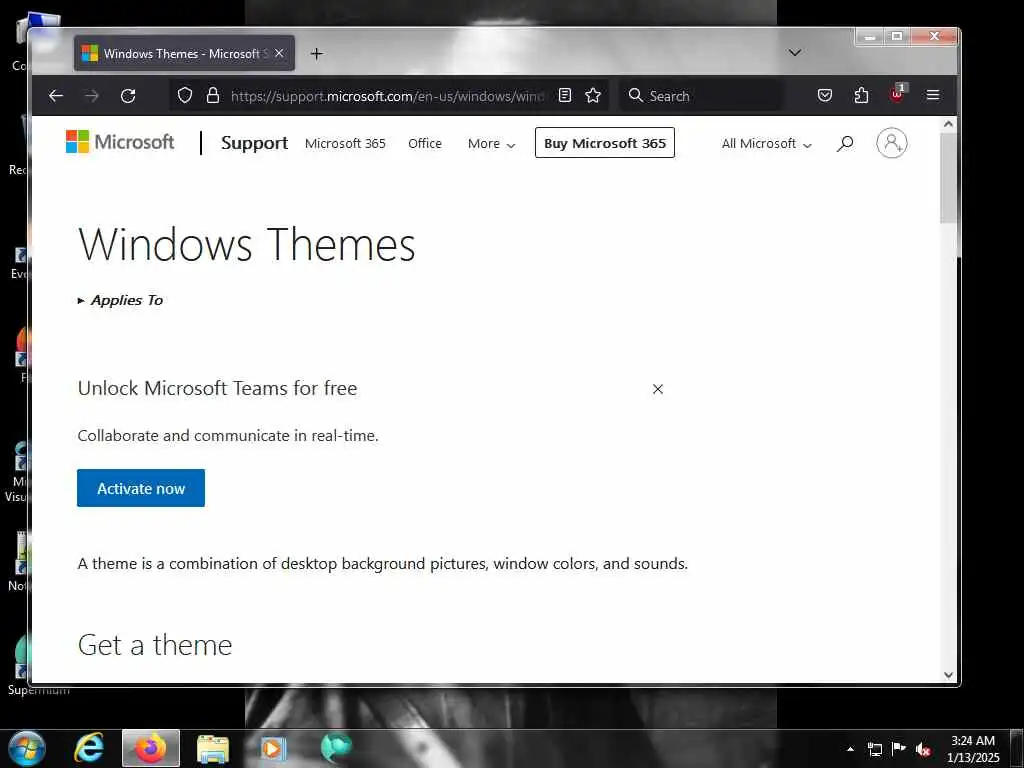Click the Microsoft logo on the page
Image resolution: width=1024 pixels, height=768 pixels.
[120, 142]
